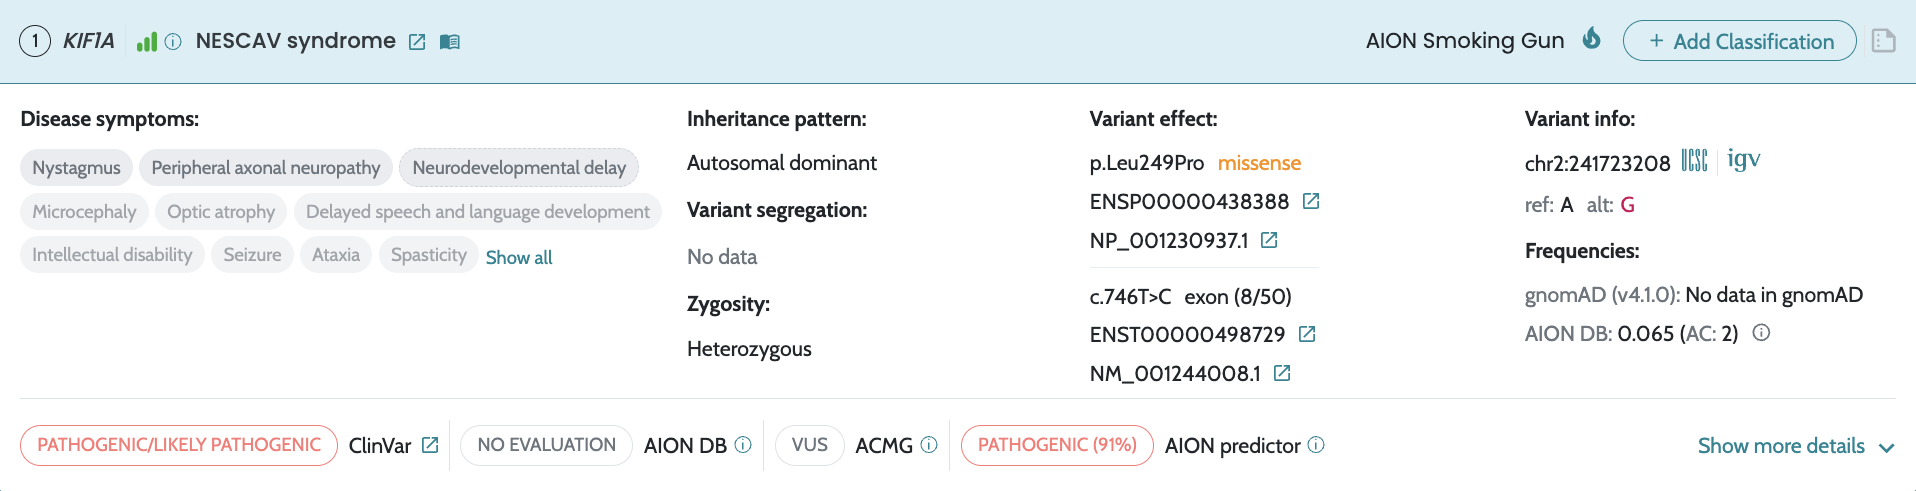Open variant in UCSC genome browser

pos(1694,160)
